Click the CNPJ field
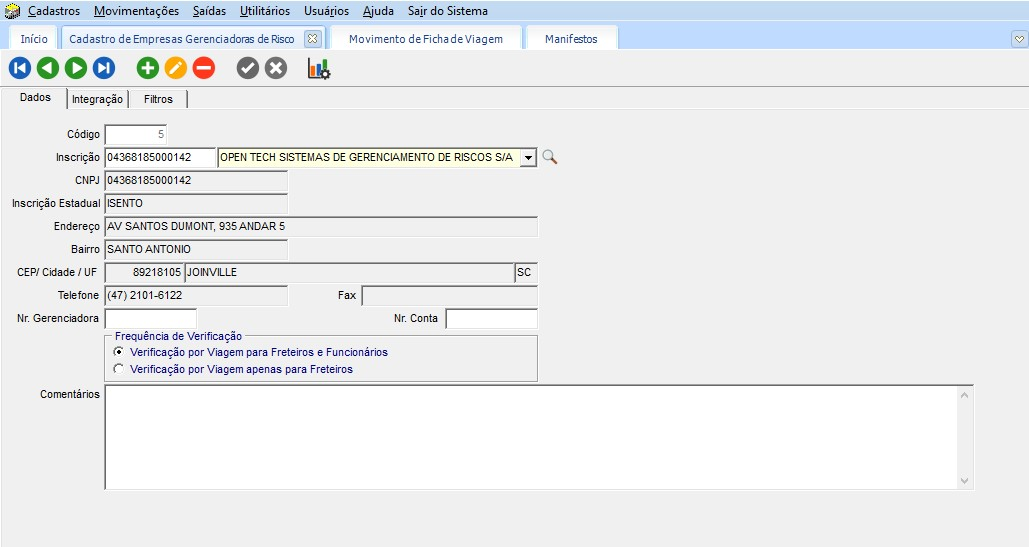The height and width of the screenshot is (547, 1029). click(196, 180)
